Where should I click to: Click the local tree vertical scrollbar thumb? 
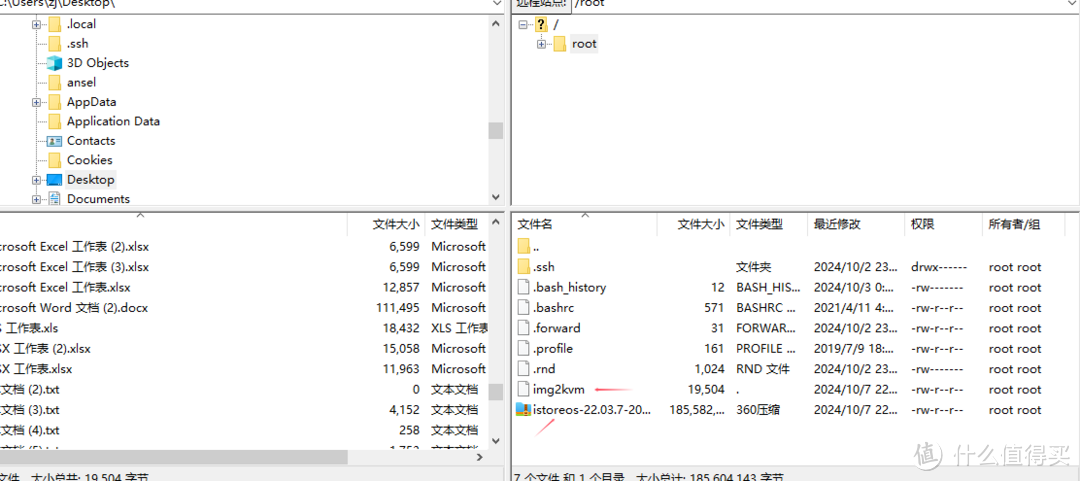pyautogui.click(x=496, y=131)
